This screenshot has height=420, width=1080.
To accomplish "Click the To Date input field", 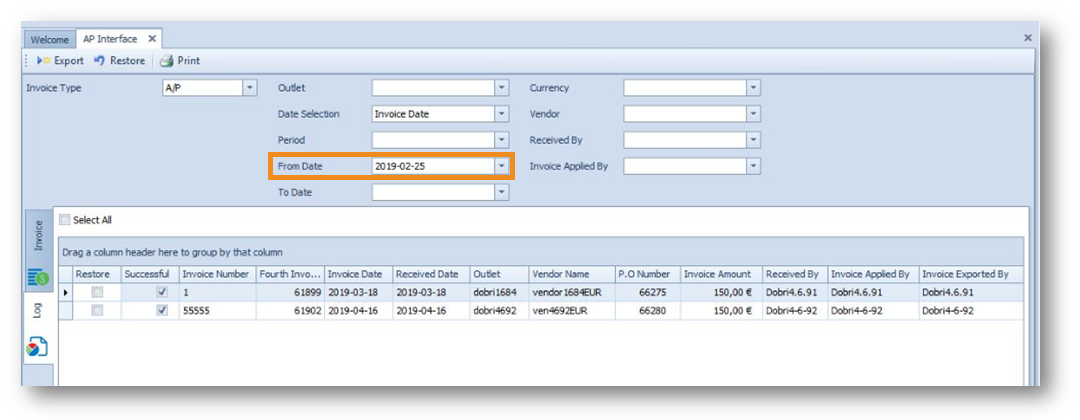I will pos(433,192).
